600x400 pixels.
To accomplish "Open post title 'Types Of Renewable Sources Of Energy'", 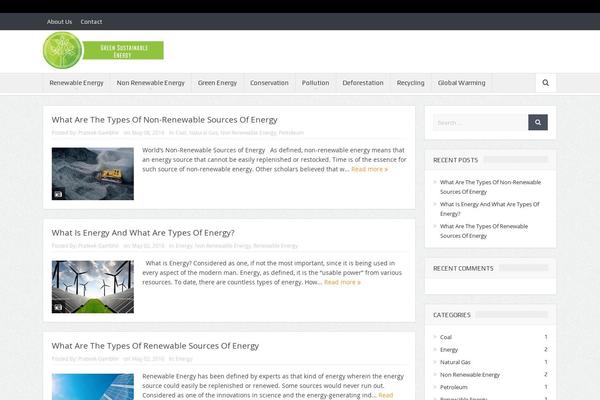I will point(155,346).
